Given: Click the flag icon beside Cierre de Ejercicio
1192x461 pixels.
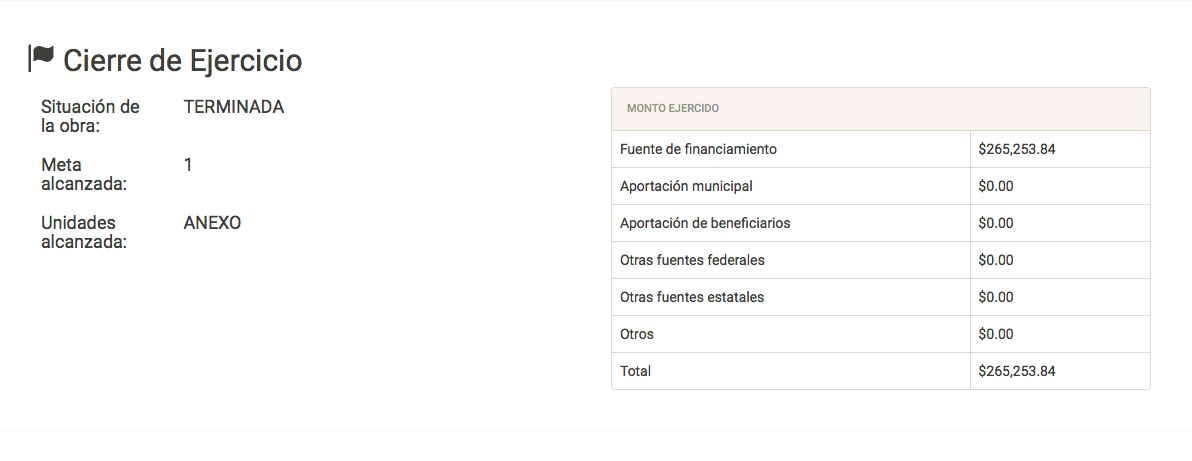Looking at the screenshot, I should click(x=41, y=58).
